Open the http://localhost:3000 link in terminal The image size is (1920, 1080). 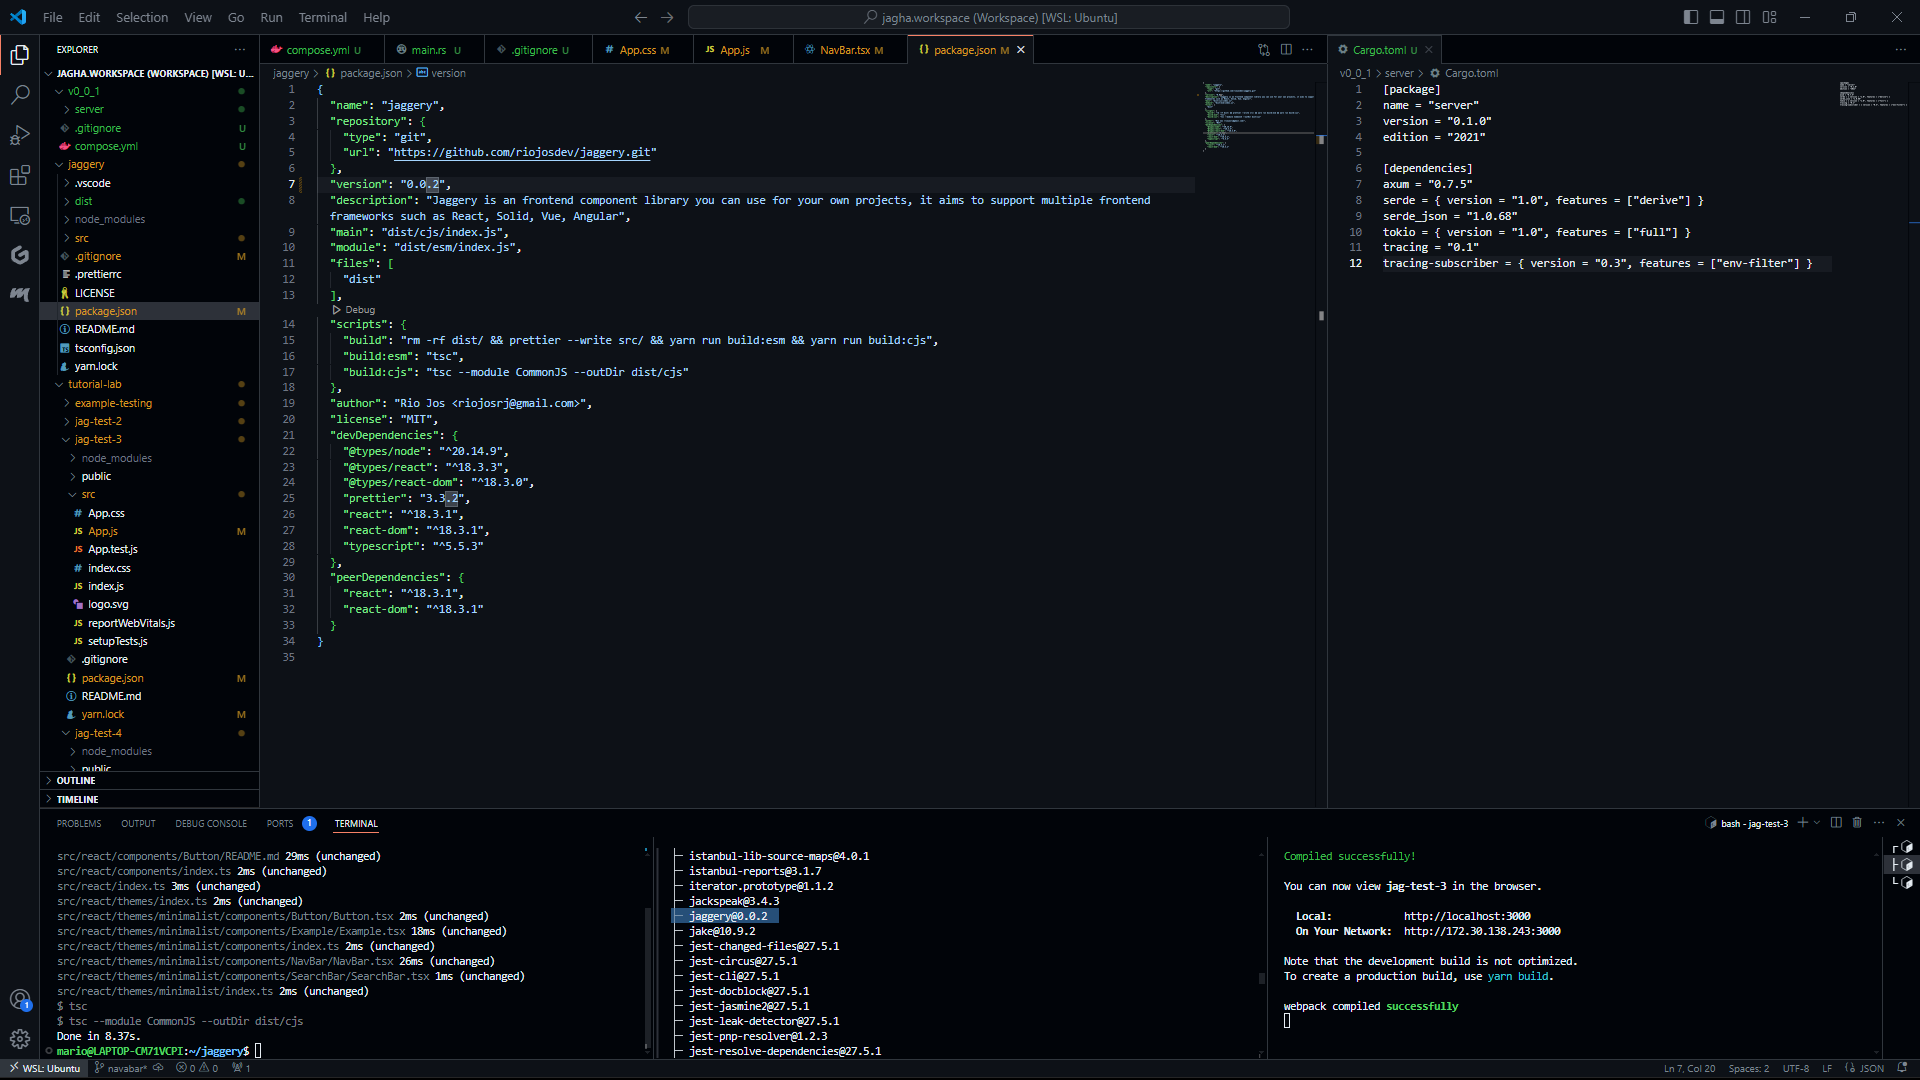1467,916
